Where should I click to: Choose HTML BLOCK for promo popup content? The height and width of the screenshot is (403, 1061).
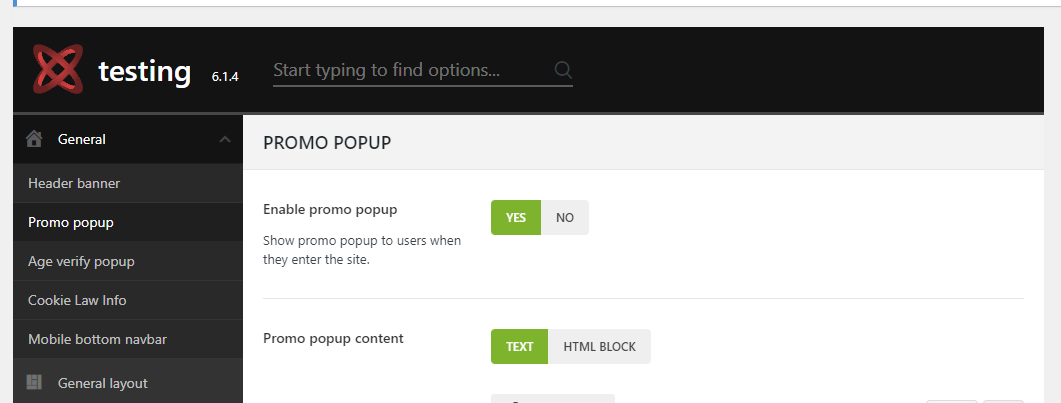pyautogui.click(x=599, y=347)
